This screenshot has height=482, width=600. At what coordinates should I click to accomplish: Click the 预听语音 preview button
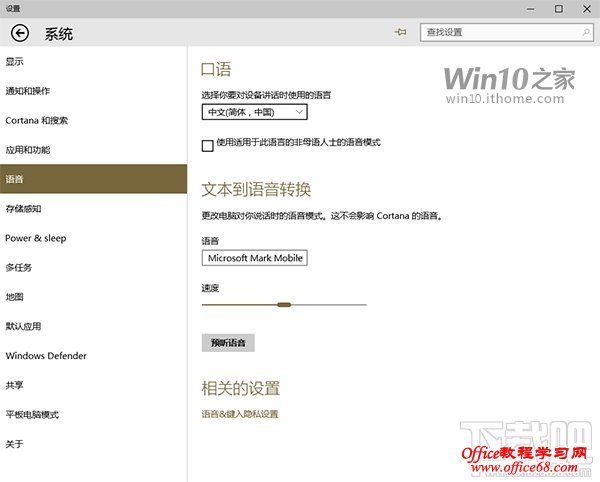[x=228, y=343]
